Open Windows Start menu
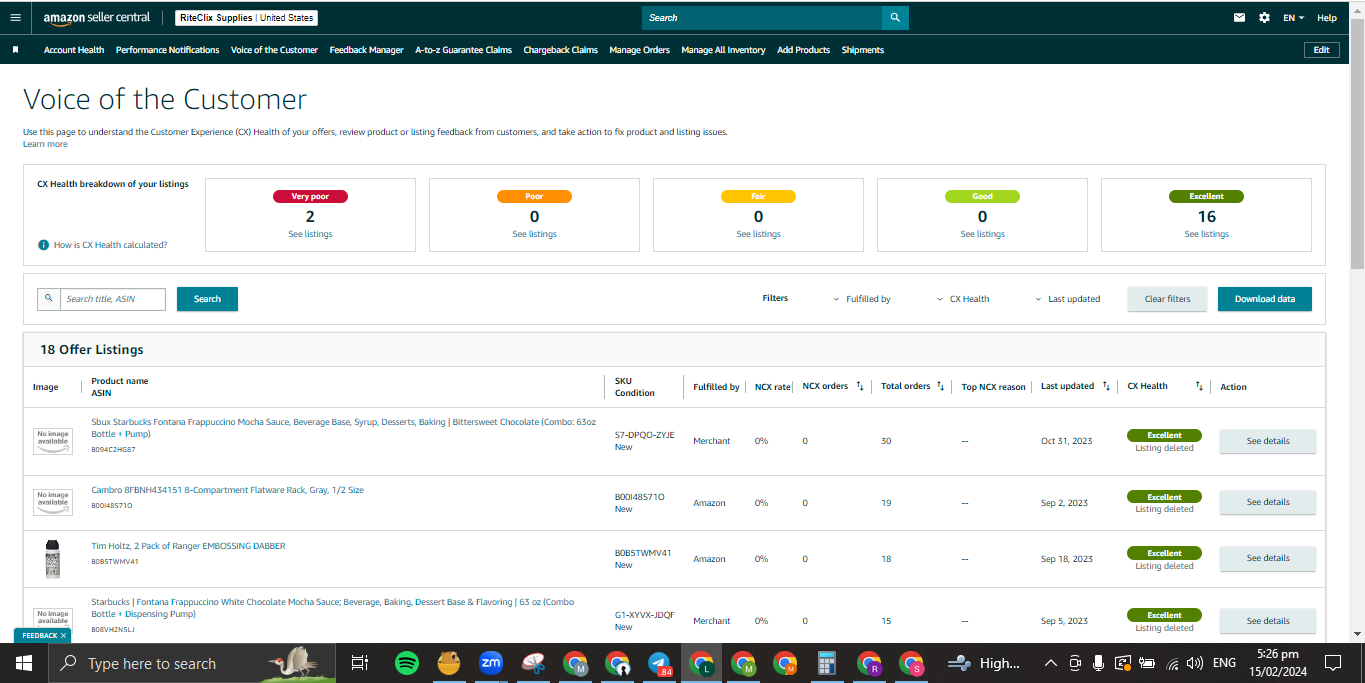The width and height of the screenshot is (1365, 683). click(24, 663)
